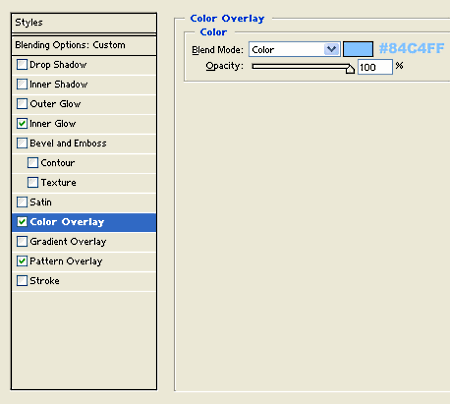The height and width of the screenshot is (404, 450).
Task: Tick the Outer Glow checkbox
Action: point(22,104)
